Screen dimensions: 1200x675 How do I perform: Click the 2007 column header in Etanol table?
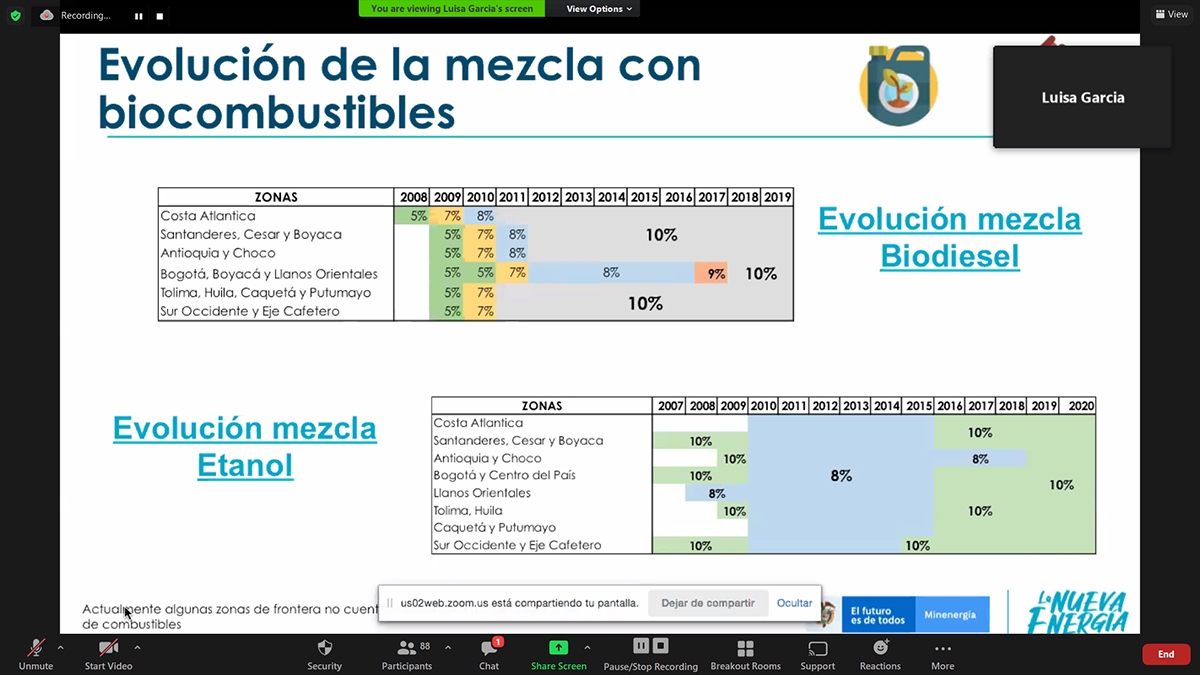670,406
